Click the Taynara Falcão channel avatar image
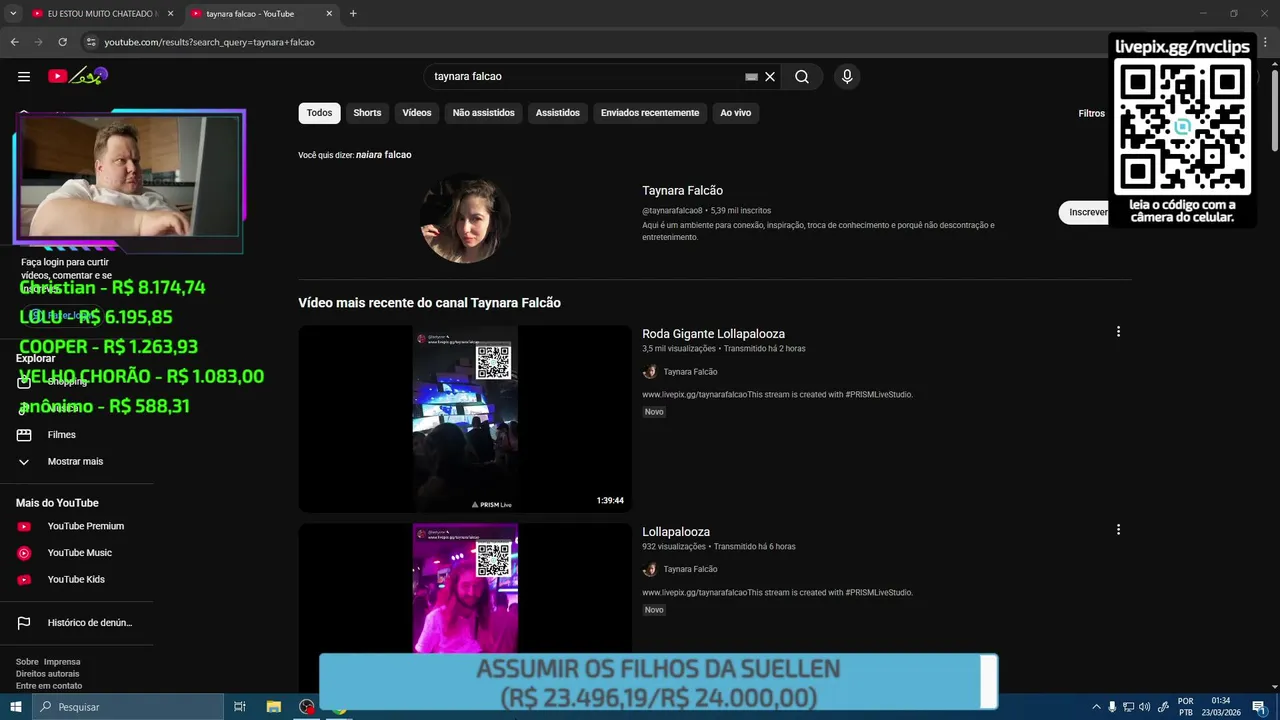Viewport: 1280px width, 720px height. click(465, 220)
